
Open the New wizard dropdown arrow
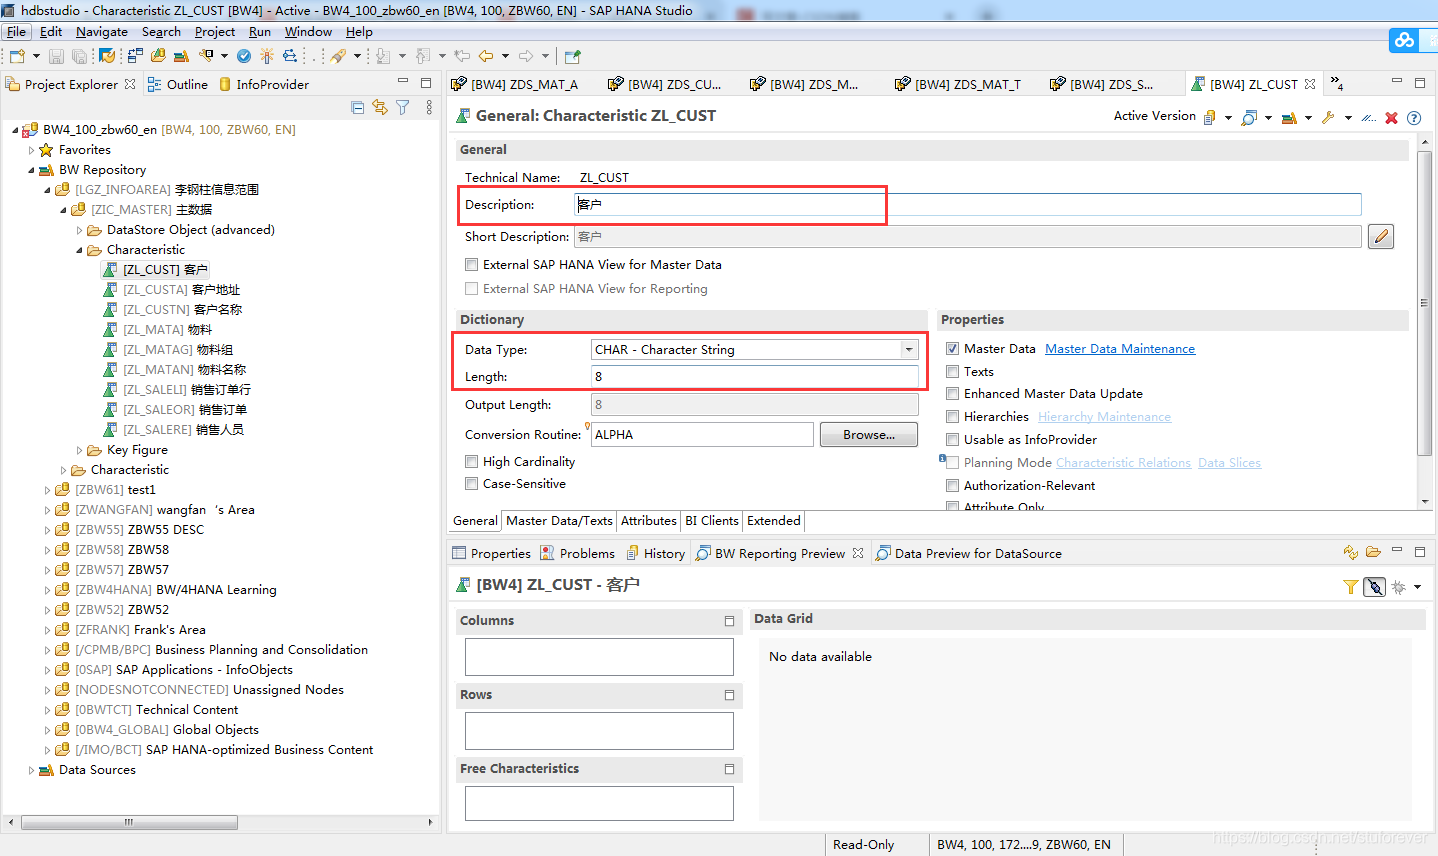tap(36, 56)
